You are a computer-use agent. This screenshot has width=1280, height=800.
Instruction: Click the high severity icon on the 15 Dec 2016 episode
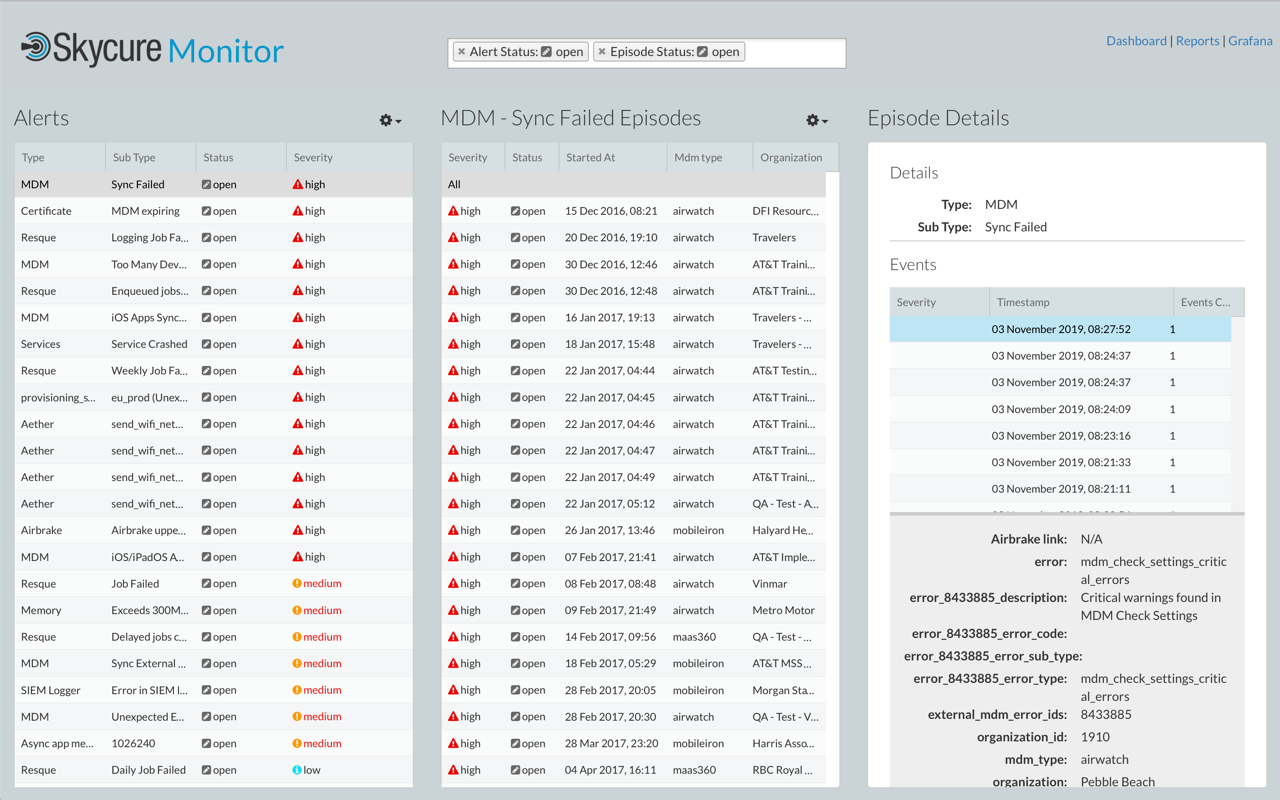coord(455,211)
